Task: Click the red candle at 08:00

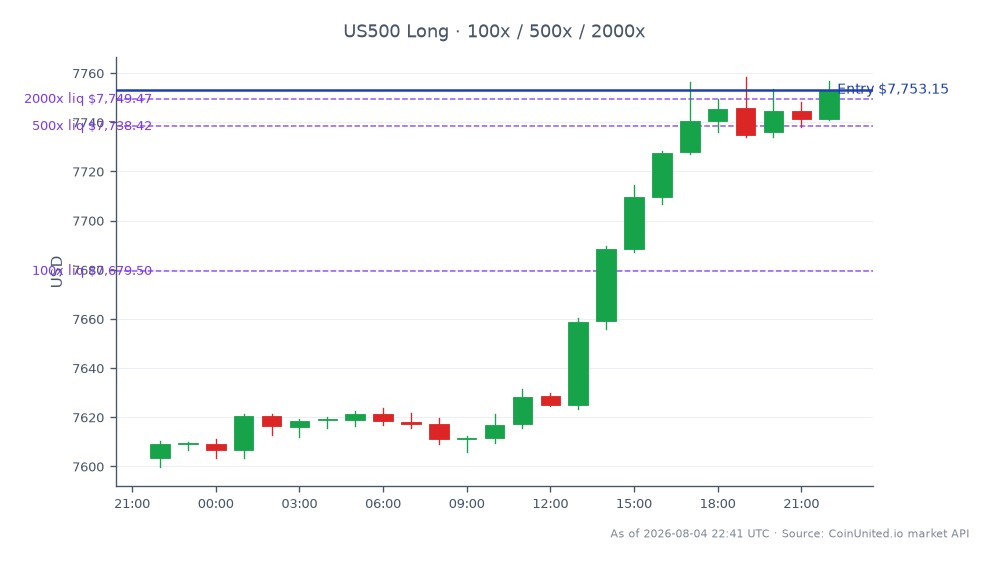Action: (x=439, y=432)
